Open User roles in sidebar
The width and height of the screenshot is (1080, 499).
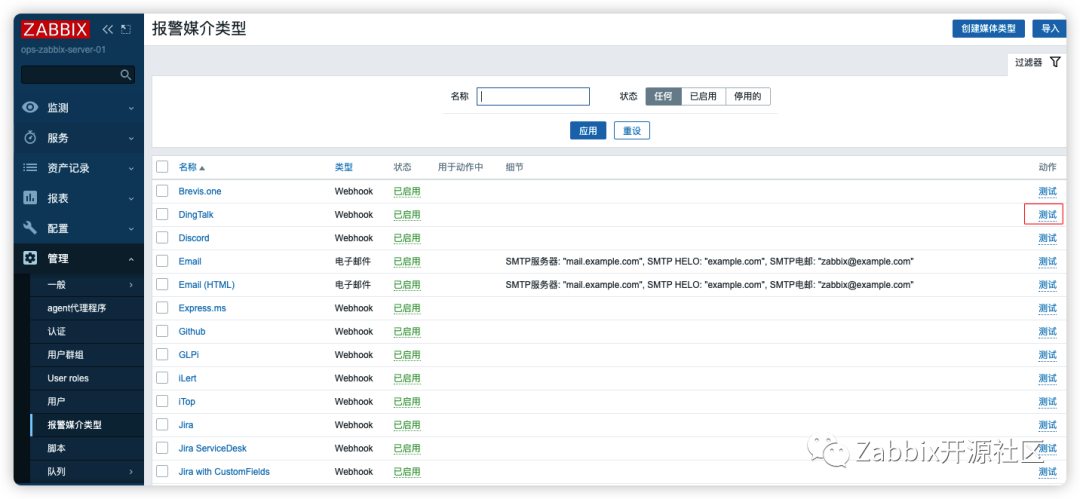pos(68,378)
